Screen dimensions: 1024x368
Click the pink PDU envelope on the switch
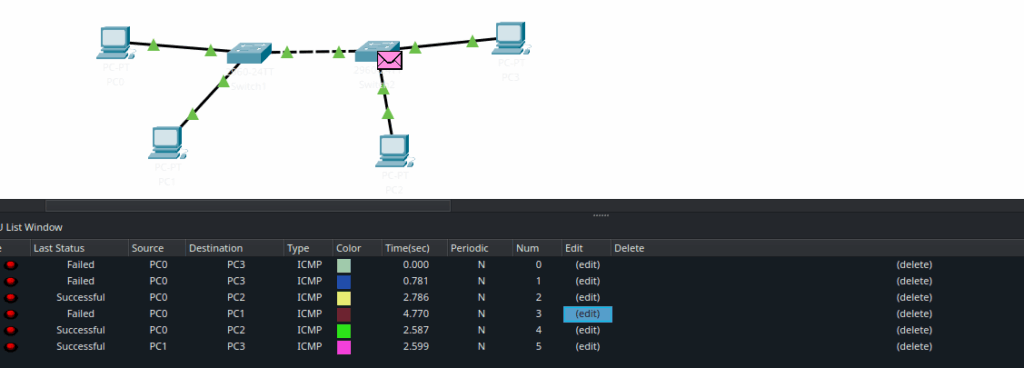[390, 61]
